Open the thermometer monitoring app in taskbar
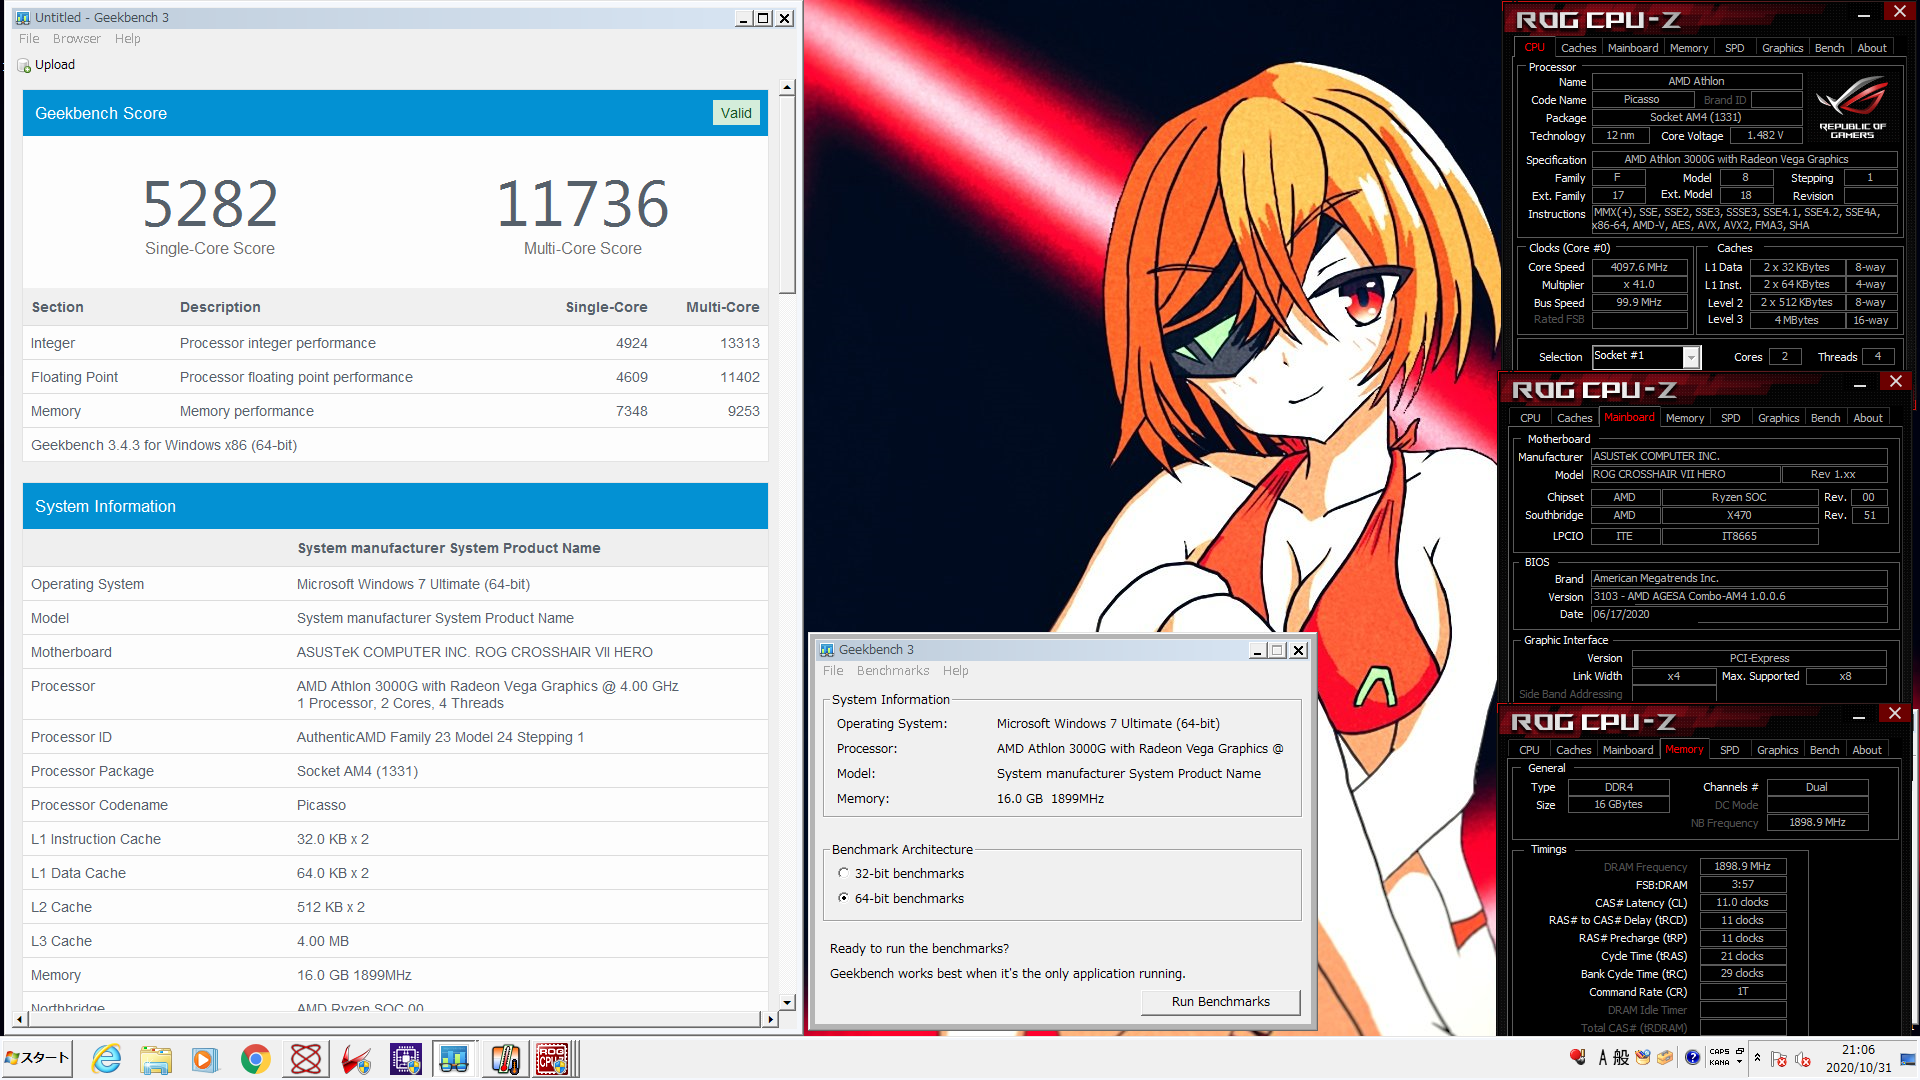1920x1080 pixels. coord(505,1059)
